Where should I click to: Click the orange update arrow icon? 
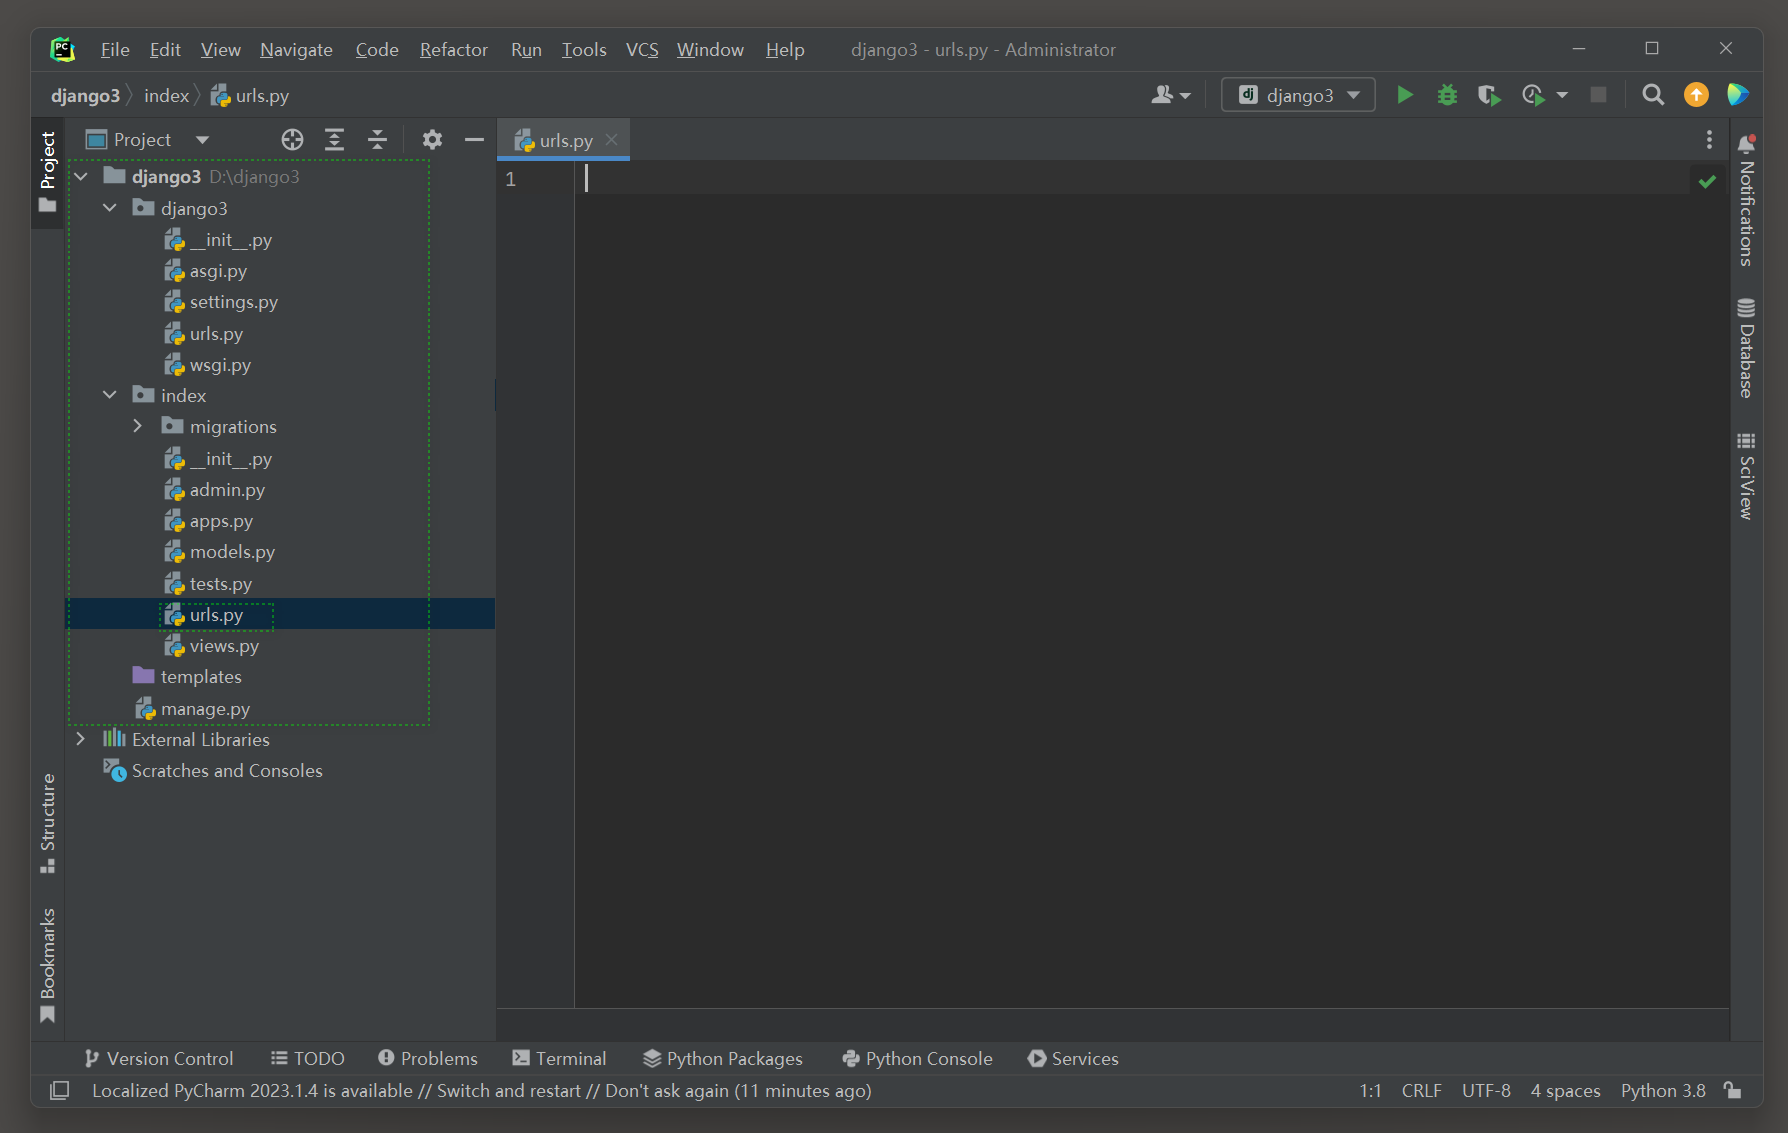pyautogui.click(x=1696, y=95)
